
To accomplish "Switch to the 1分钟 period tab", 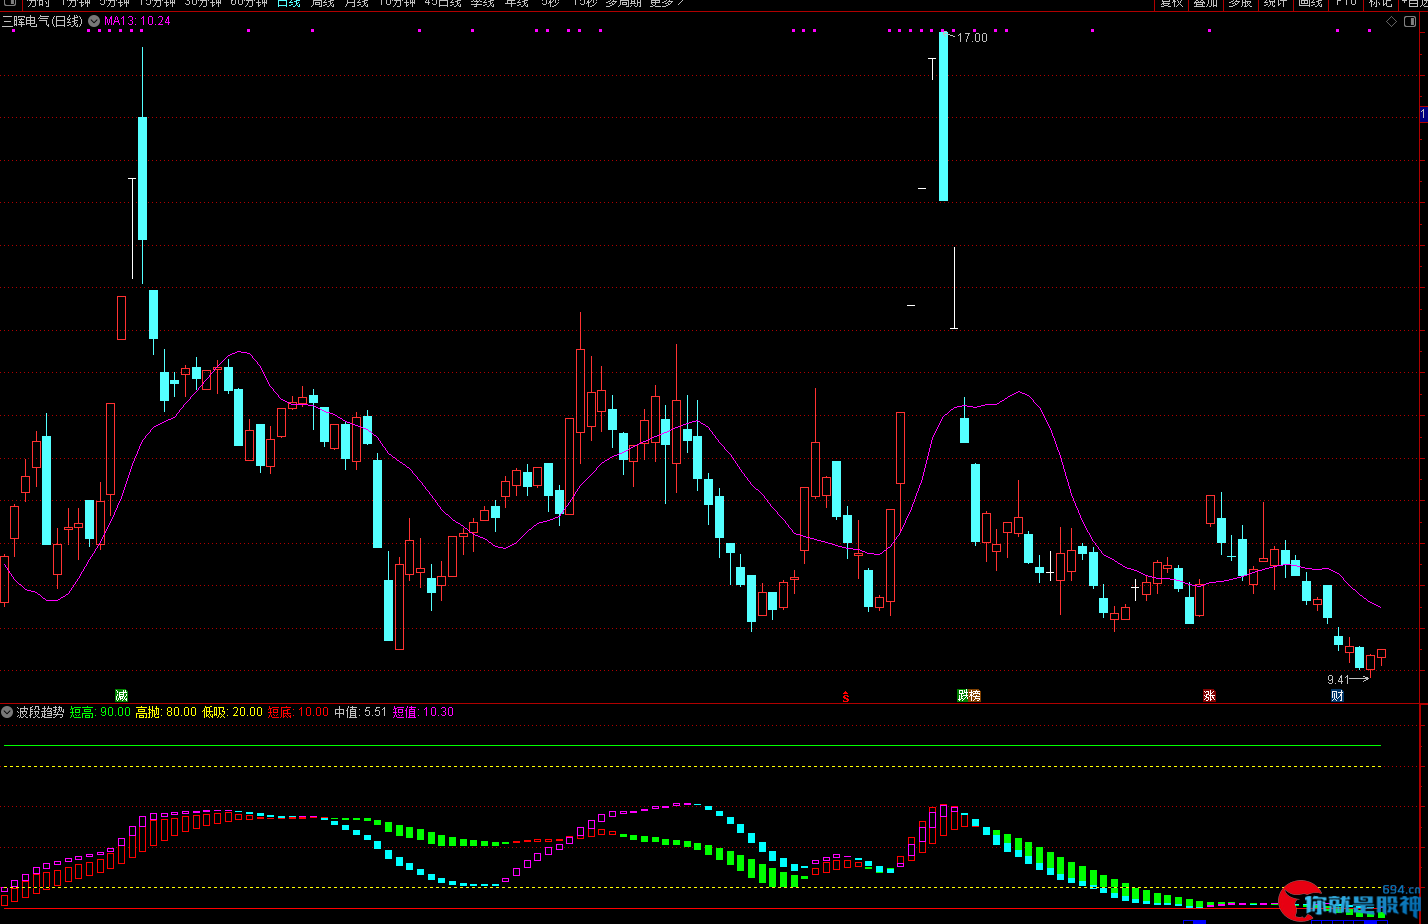I will tap(76, 3).
